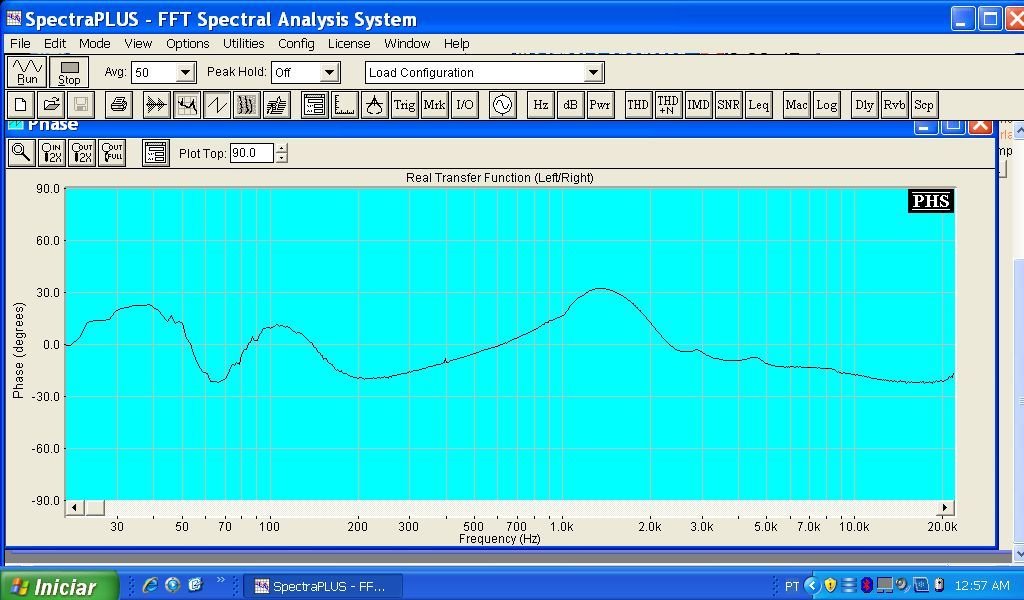Screen dimensions: 1024x600
Task: Toggle the SNR measurement utility
Action: coord(728,105)
